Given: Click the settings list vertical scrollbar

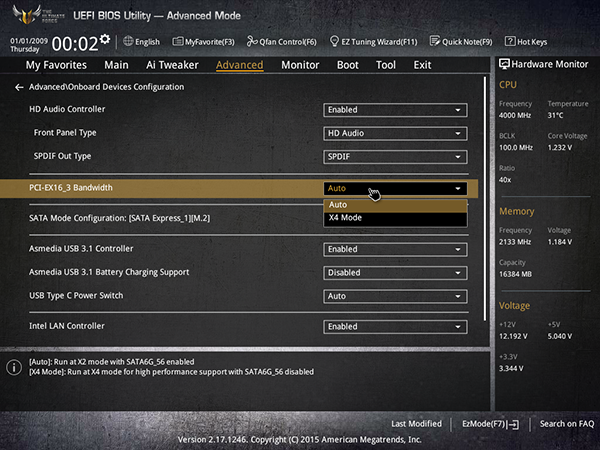Looking at the screenshot, I should (x=485, y=199).
